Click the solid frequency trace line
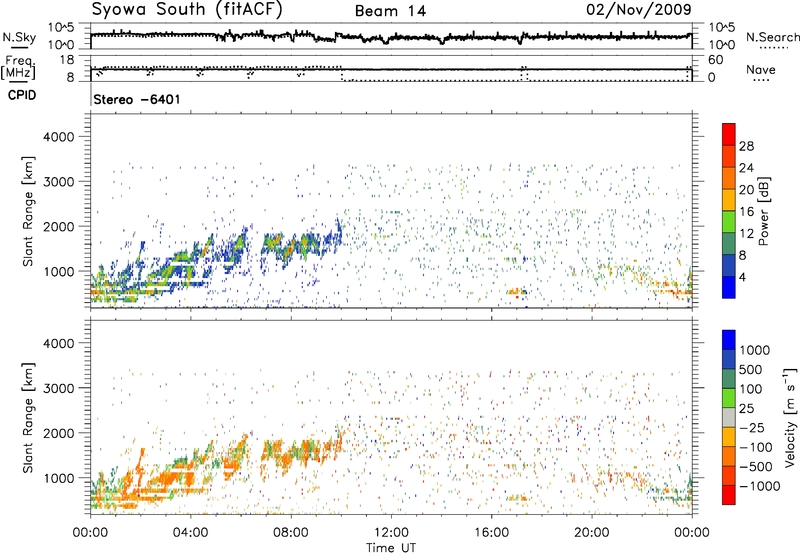Viewport: 800px width, 554px height. (391, 69)
